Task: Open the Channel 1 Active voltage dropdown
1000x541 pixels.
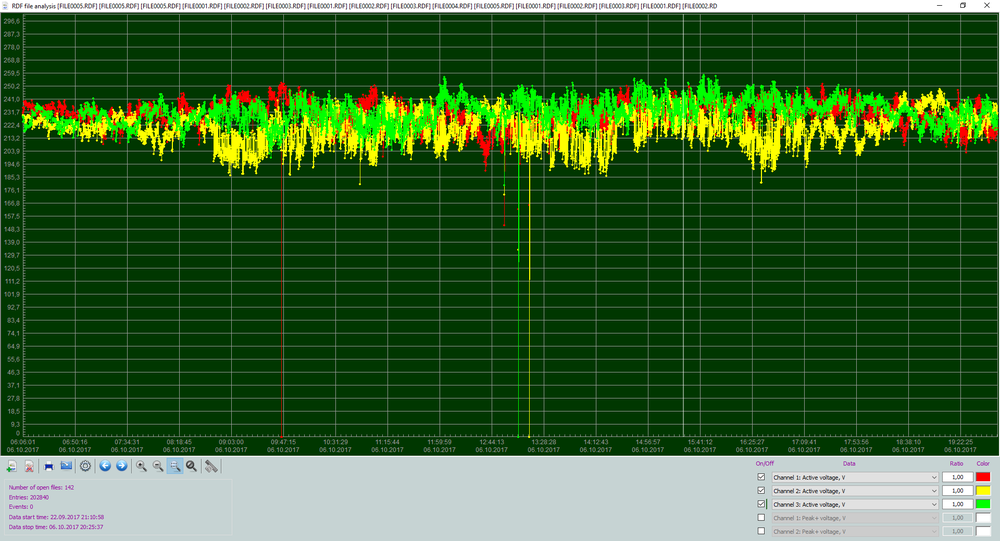Action: click(855, 477)
